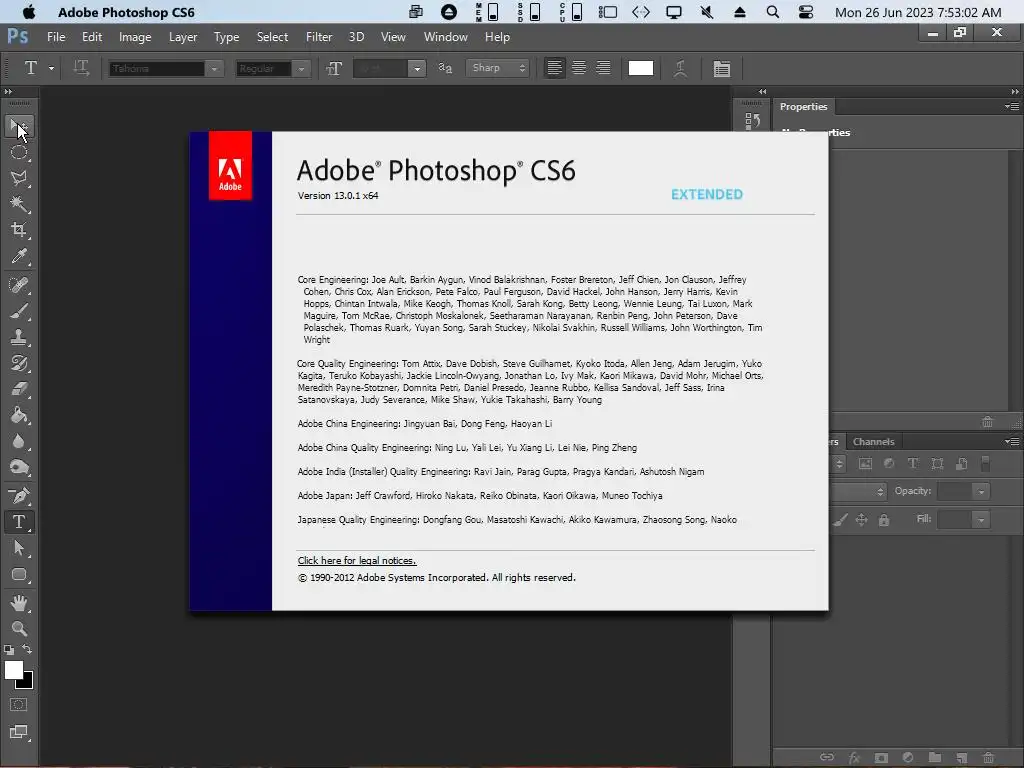Select the Brush tool
Screen dimensions: 1024x768
click(x=19, y=311)
